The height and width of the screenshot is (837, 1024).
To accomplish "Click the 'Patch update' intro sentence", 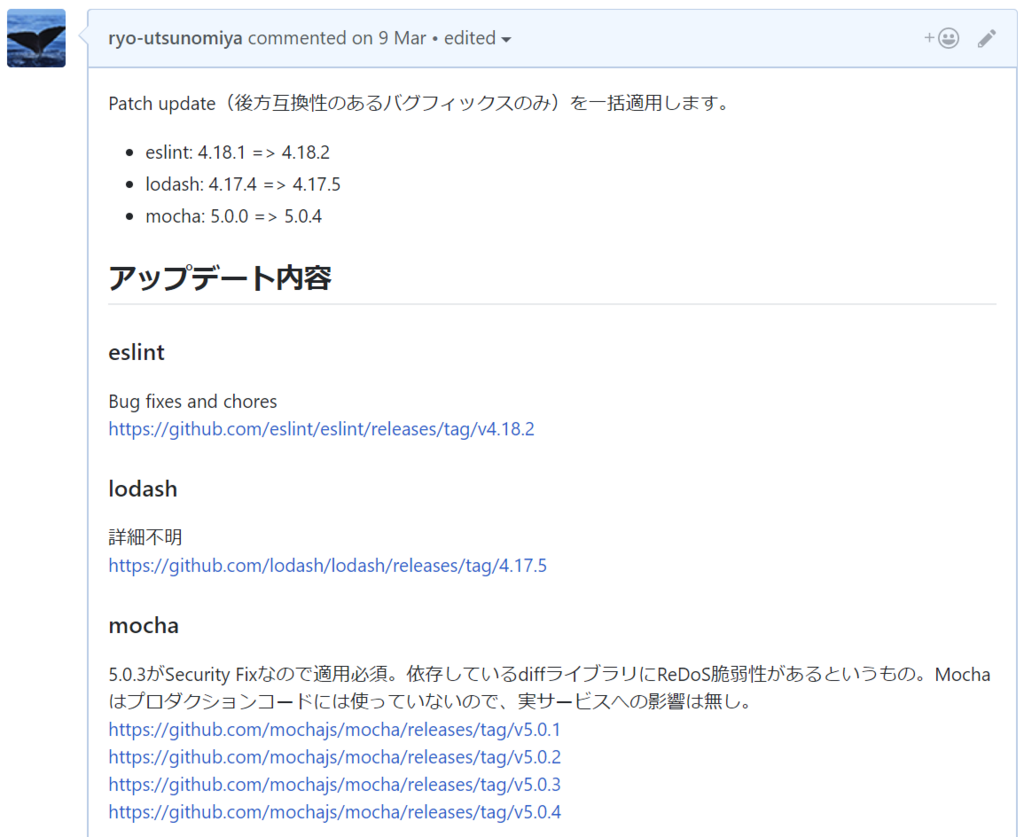I will point(419,103).
